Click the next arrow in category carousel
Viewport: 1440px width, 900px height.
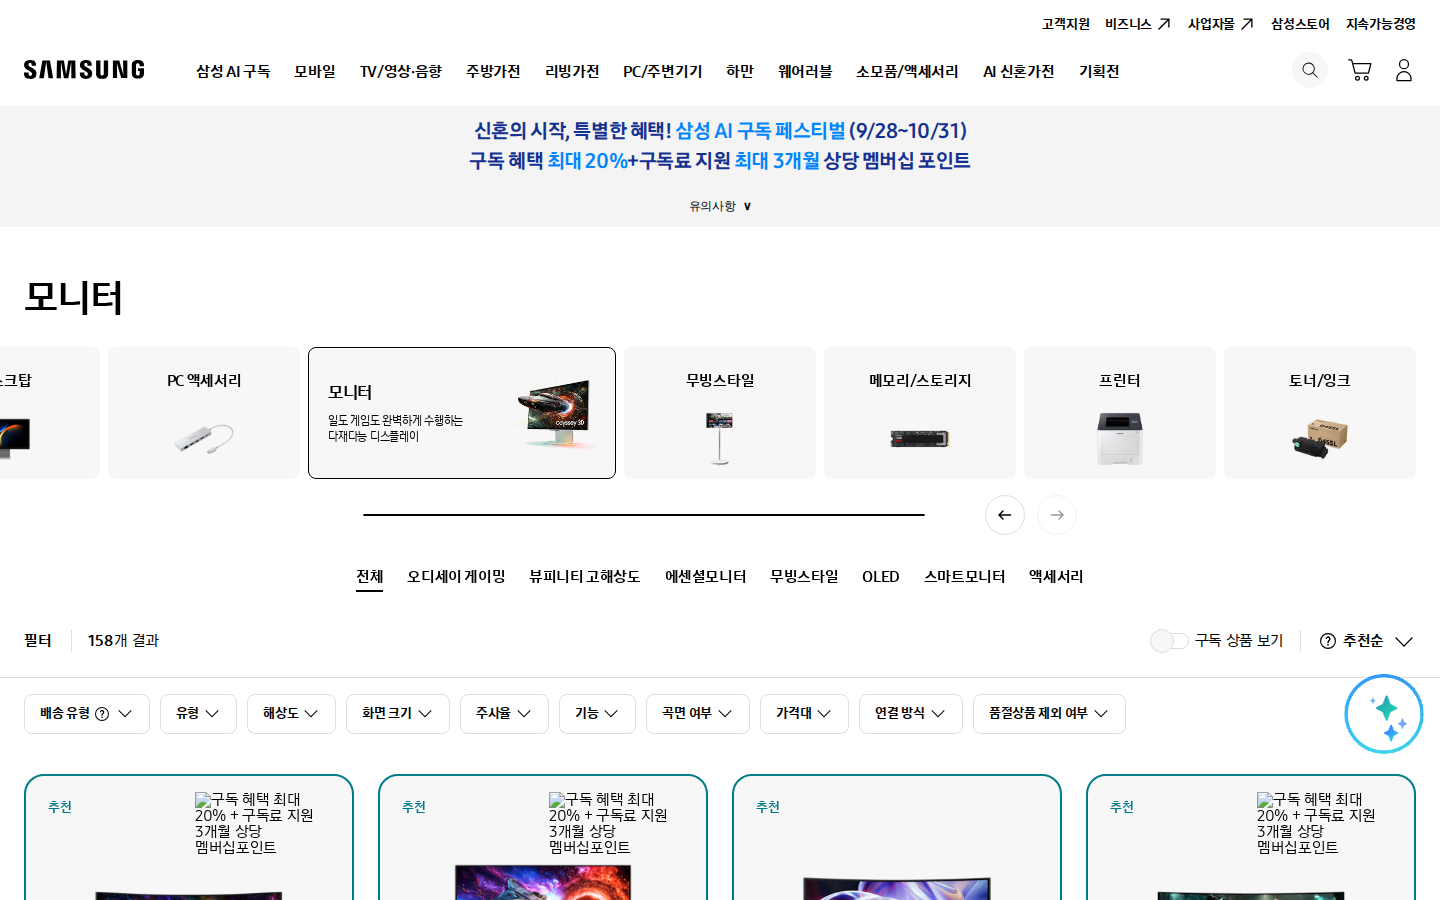[x=1057, y=515]
